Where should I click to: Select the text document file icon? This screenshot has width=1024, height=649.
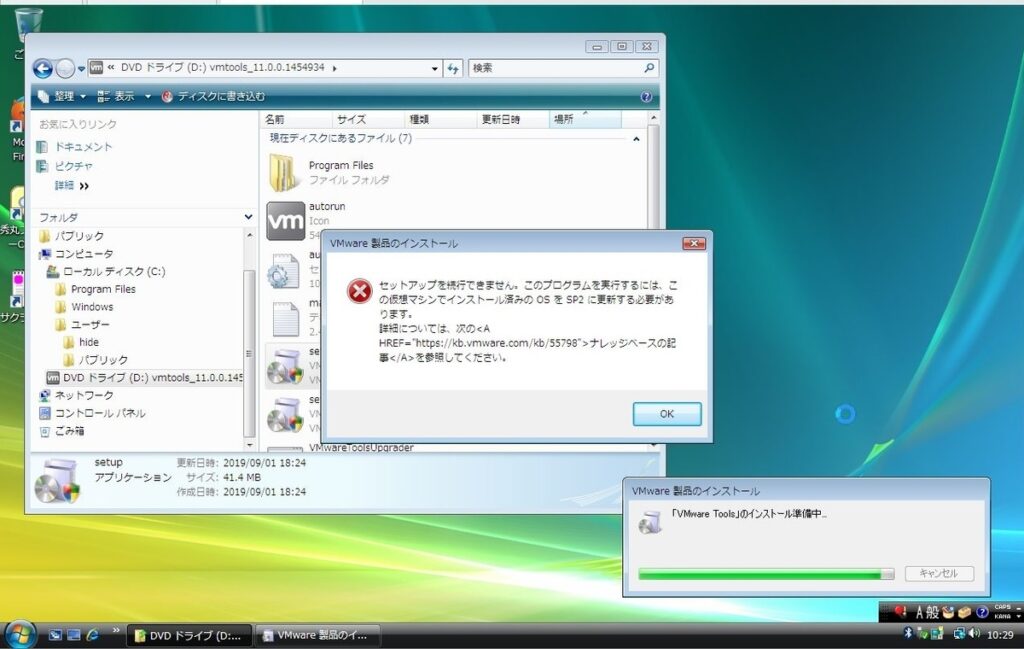pos(285,319)
